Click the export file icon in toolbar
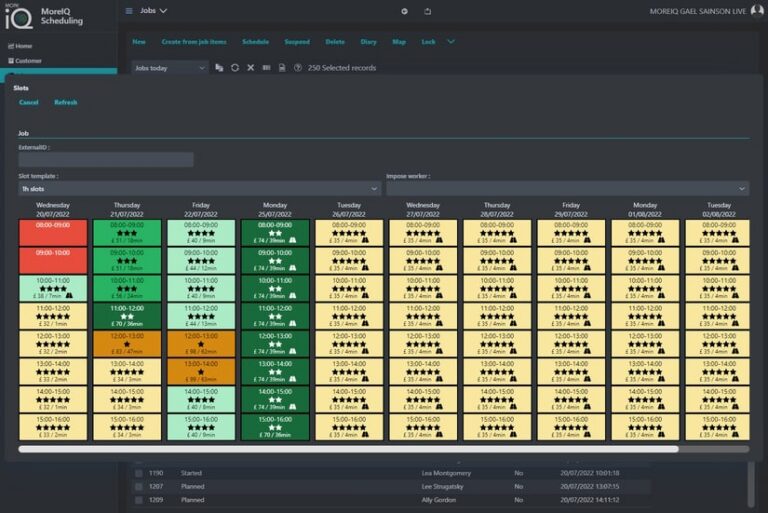The width and height of the screenshot is (768, 513). point(282,68)
